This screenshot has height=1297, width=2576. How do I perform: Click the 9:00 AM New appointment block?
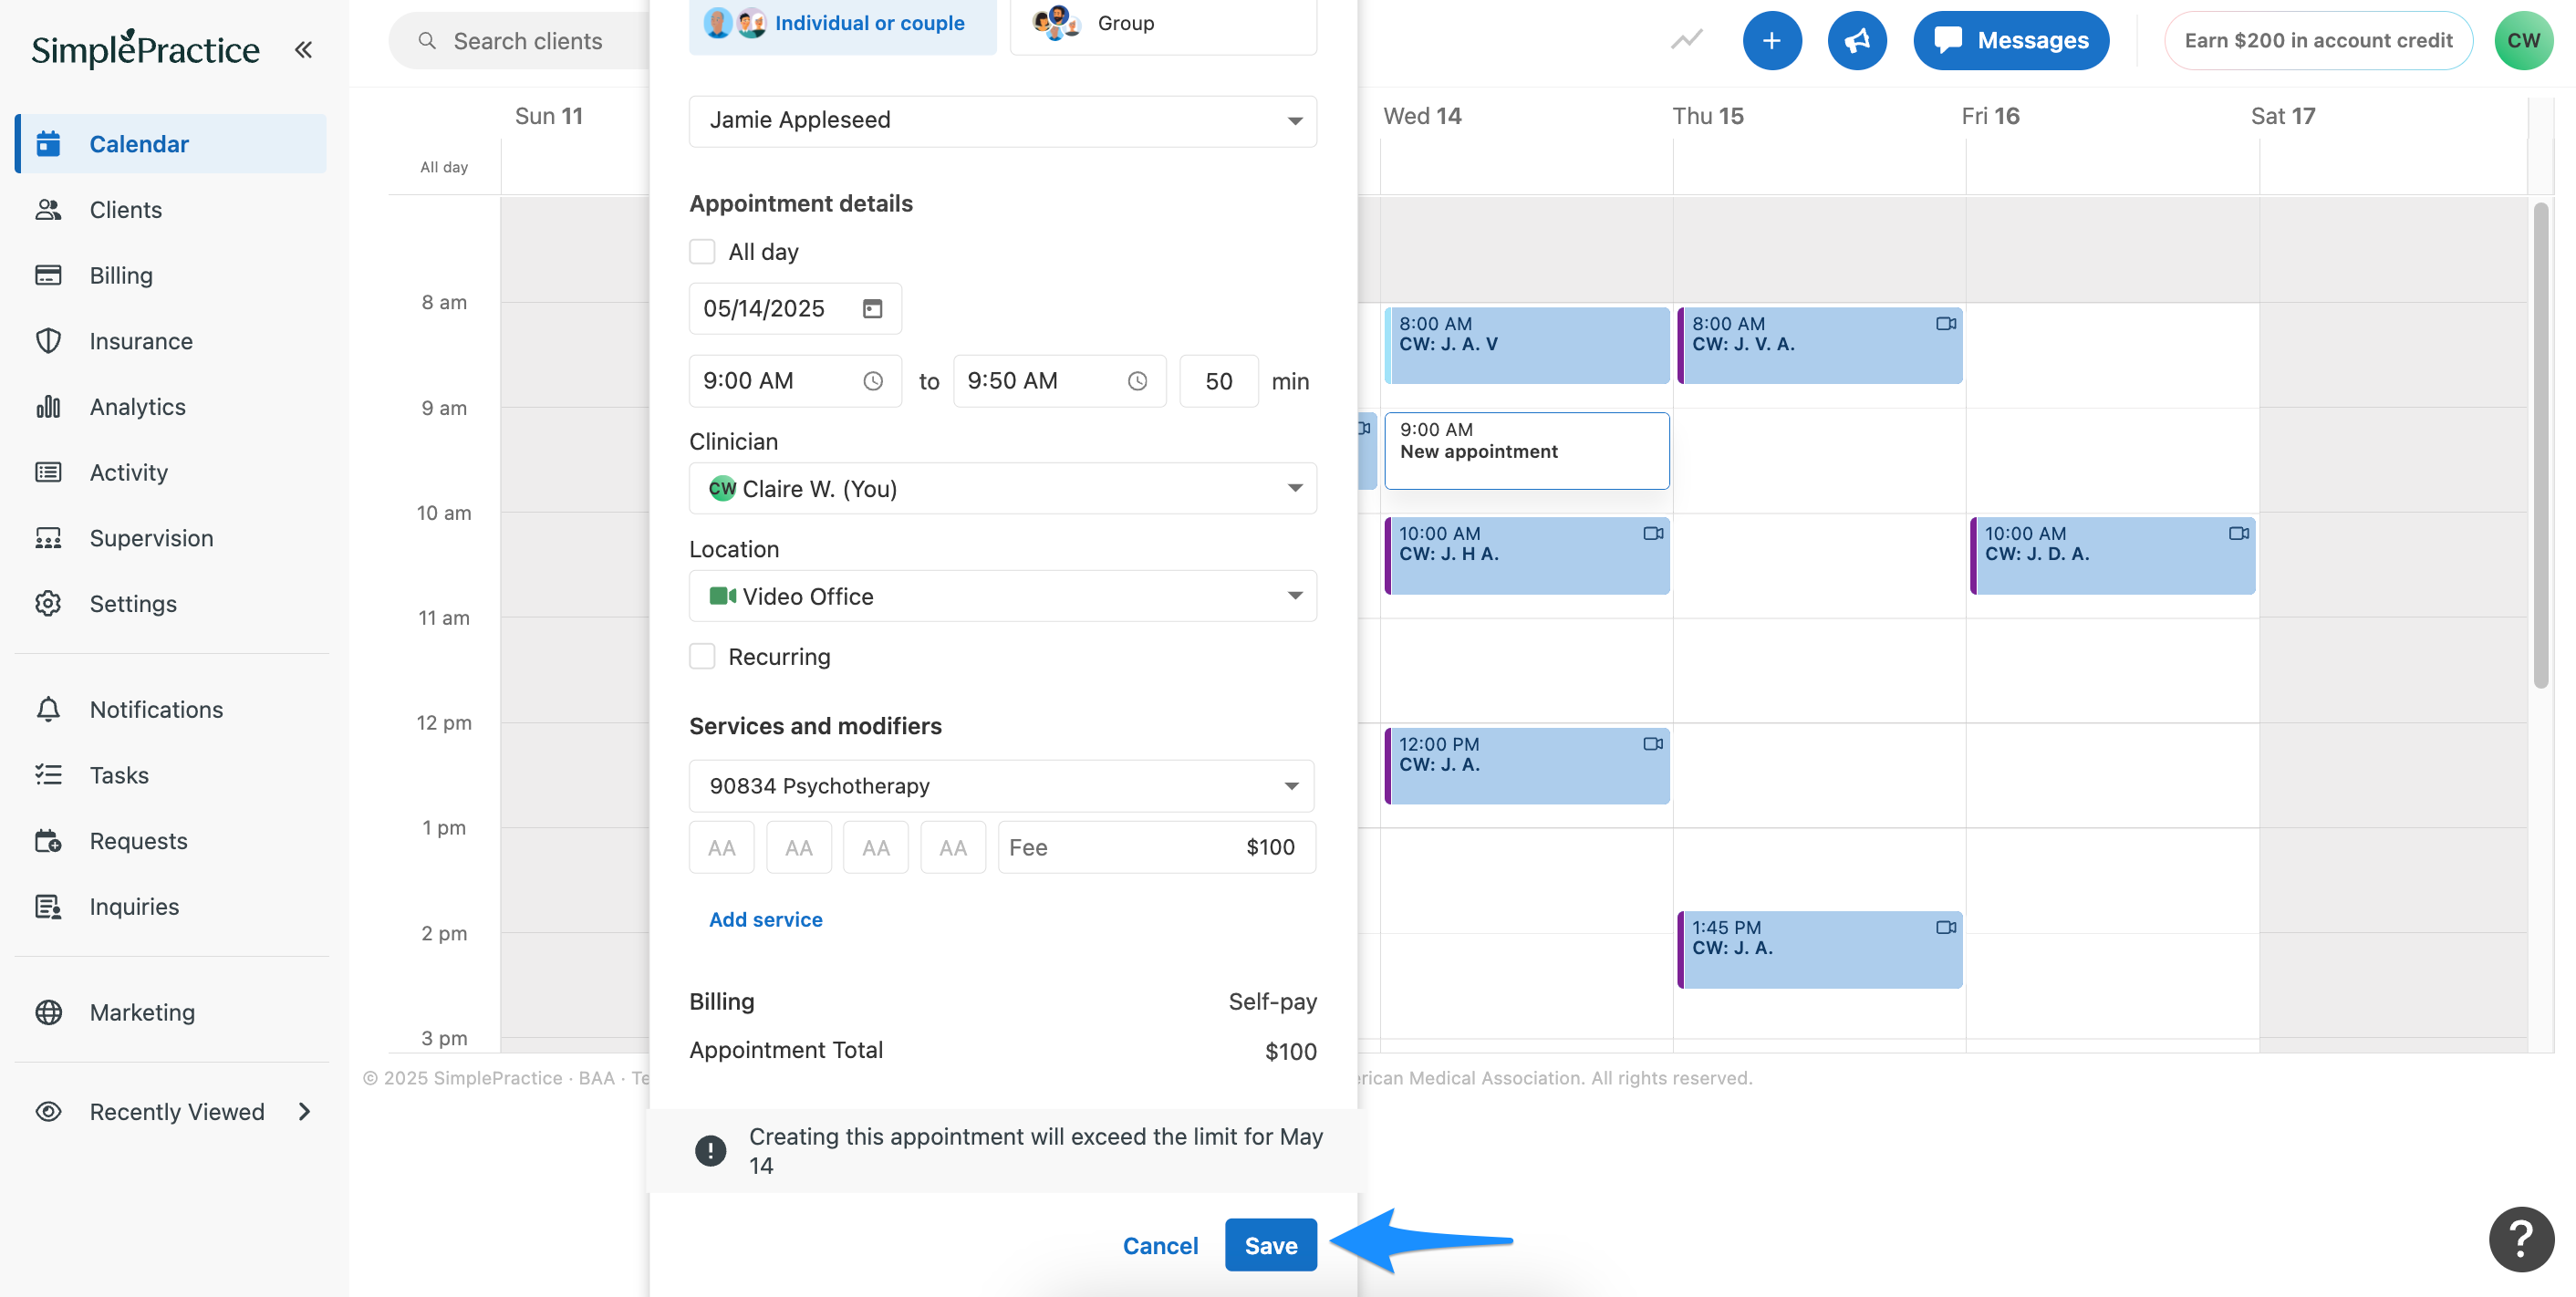click(x=1527, y=451)
